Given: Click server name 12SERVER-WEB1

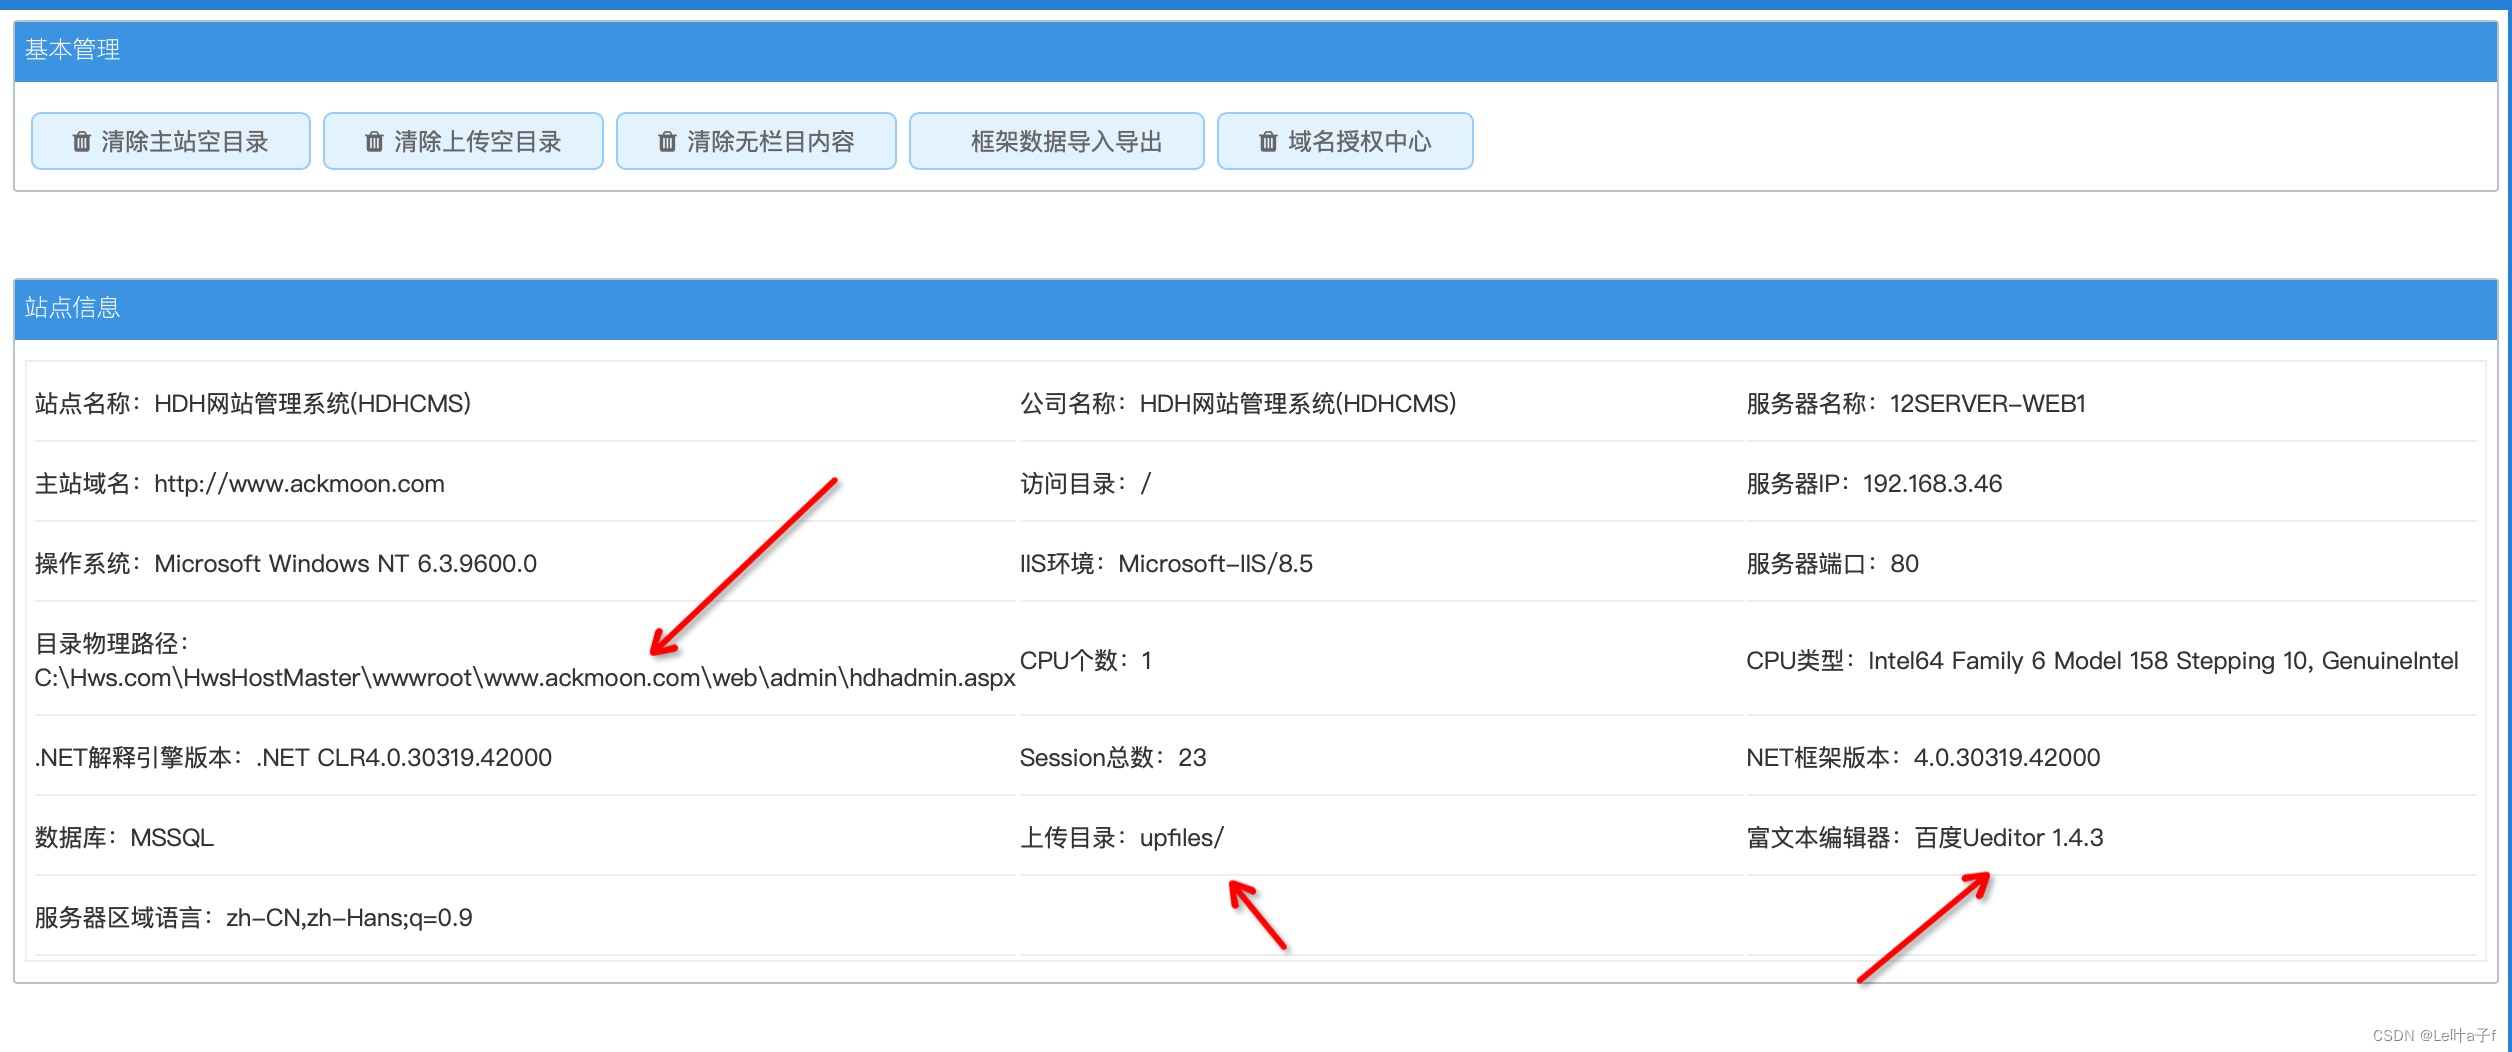Looking at the screenshot, I should click(1988, 403).
